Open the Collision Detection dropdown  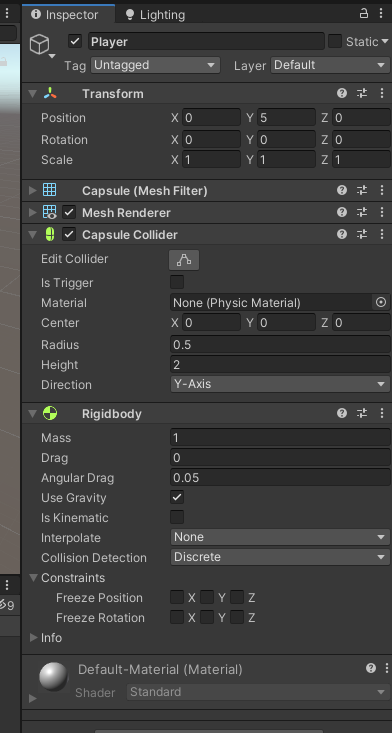280,557
